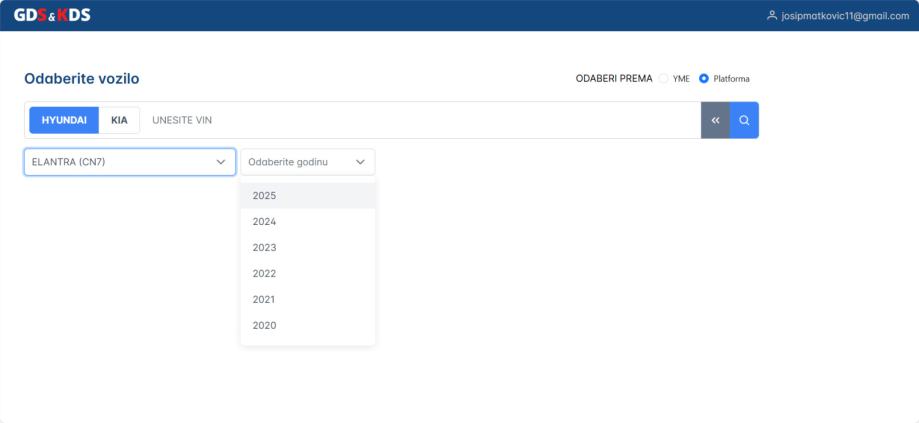Select 2022 as the model year
The image size is (919, 423).
click(265, 274)
